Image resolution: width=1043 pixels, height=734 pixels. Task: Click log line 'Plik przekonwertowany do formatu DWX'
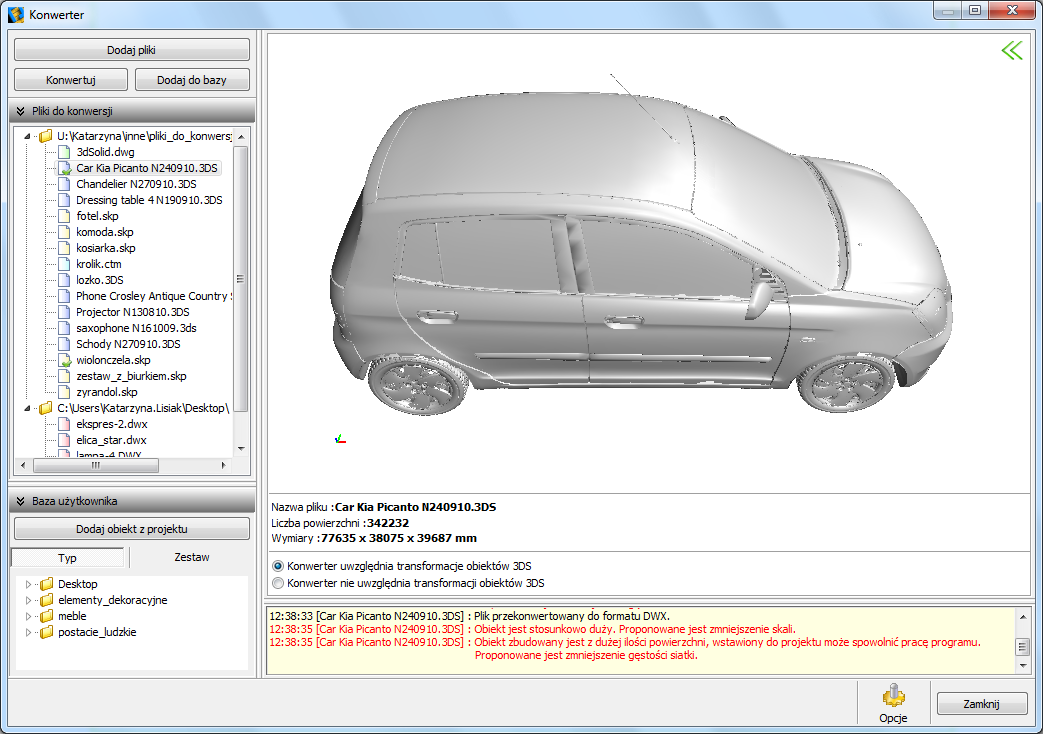click(572, 616)
